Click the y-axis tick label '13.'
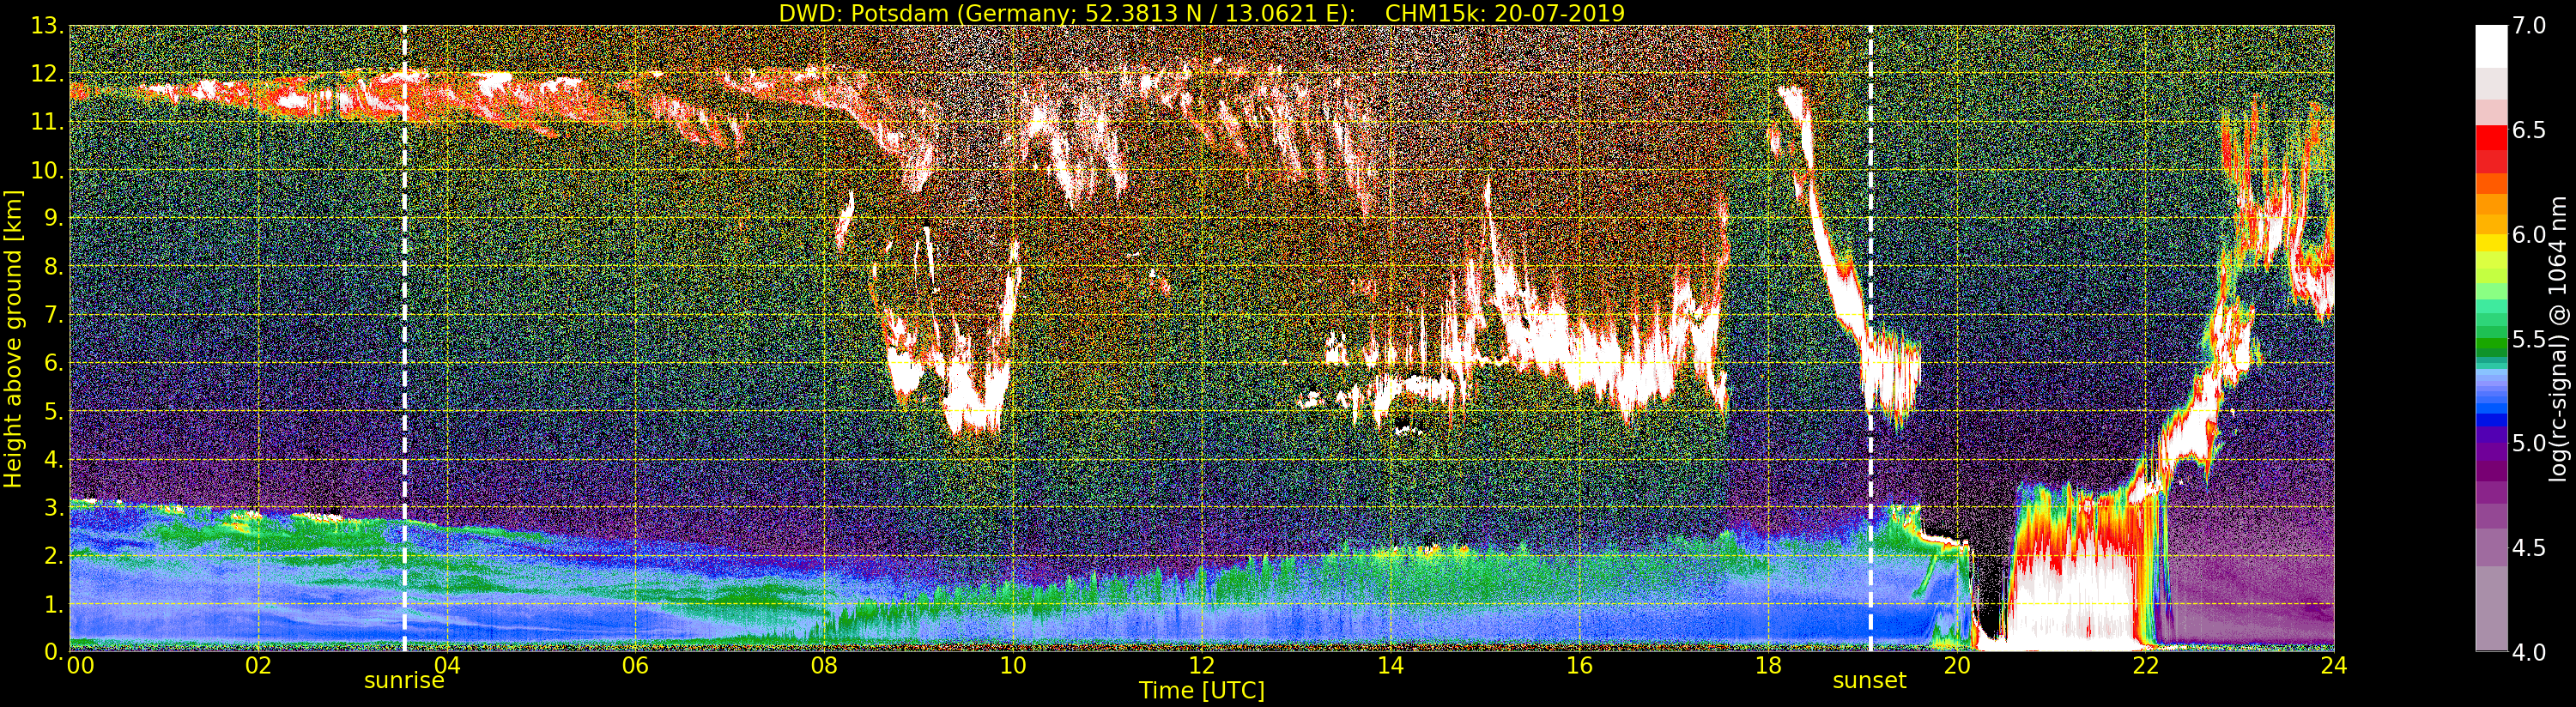Image resolution: width=2576 pixels, height=707 pixels. (47, 26)
